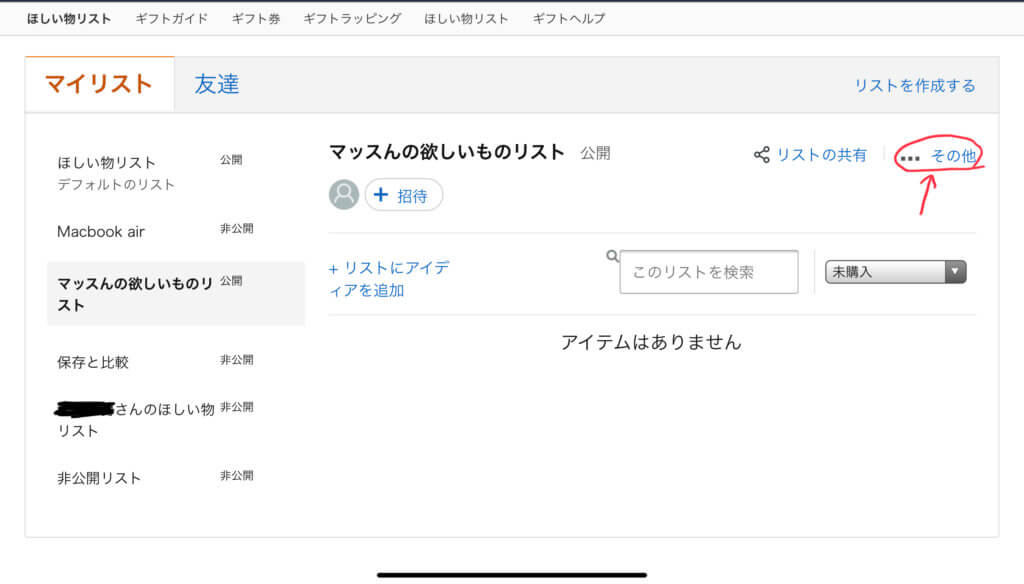The width and height of the screenshot is (1024, 584).
Task: Select the default ほしい物リスト in sidebar
Action: click(107, 163)
